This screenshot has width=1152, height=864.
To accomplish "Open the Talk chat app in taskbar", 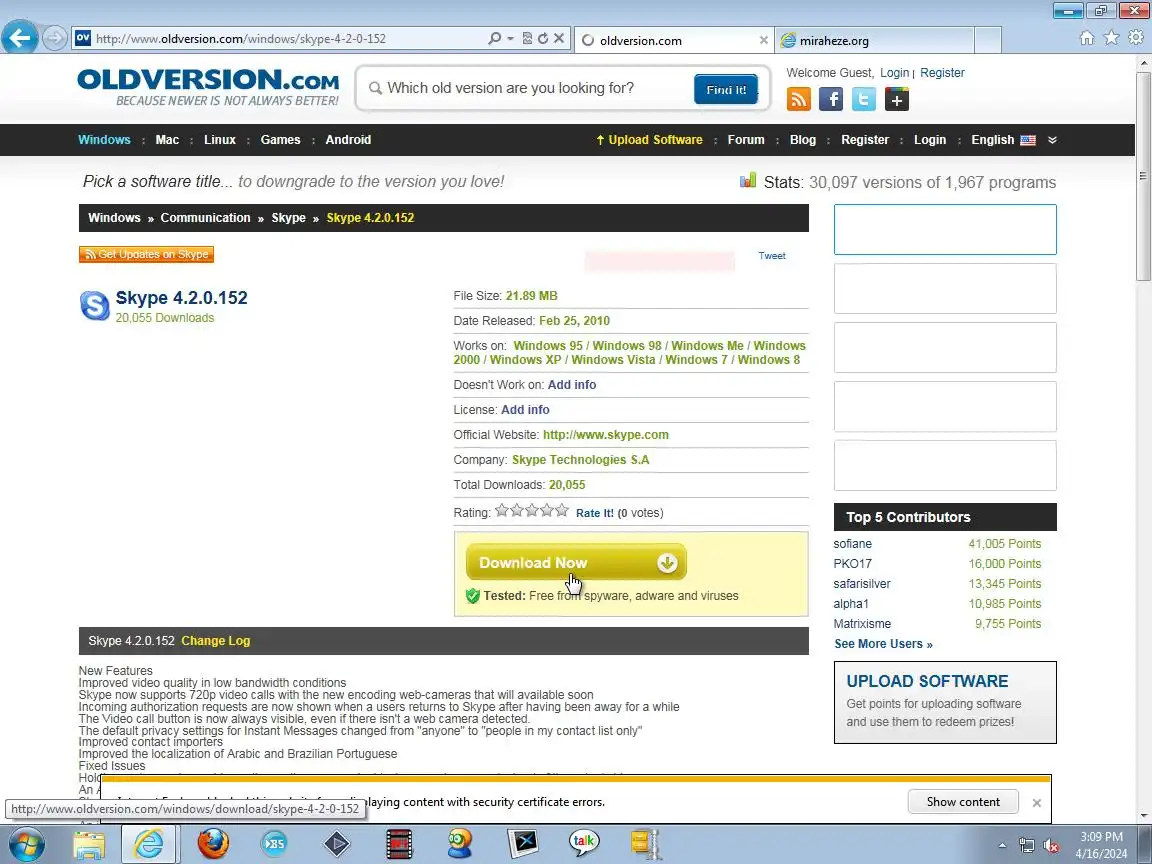I will tap(583, 843).
